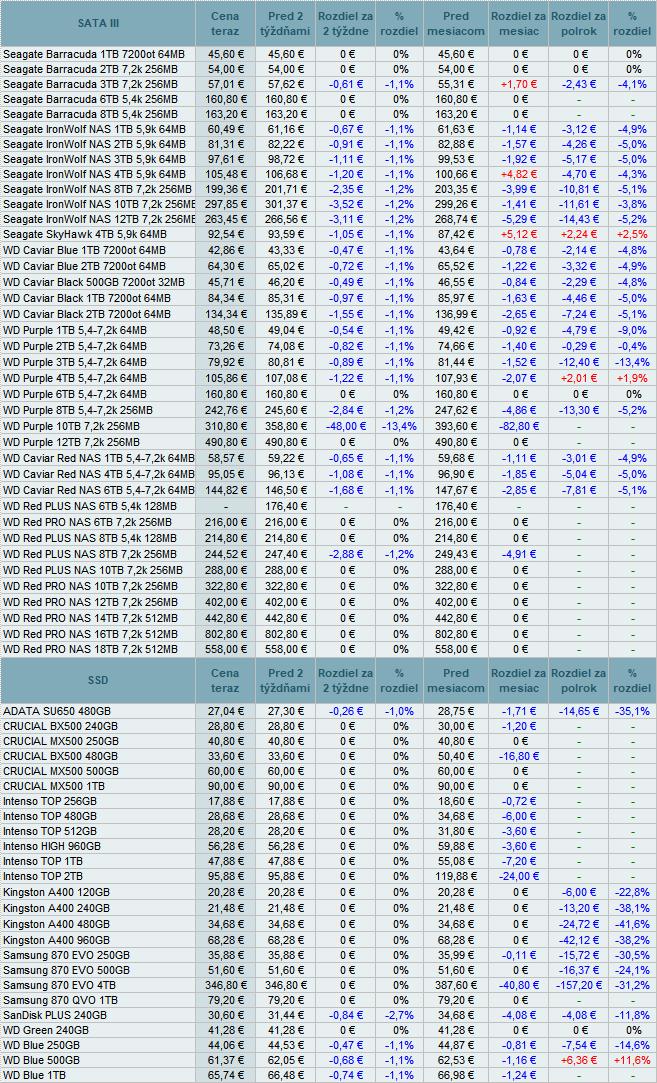Select "Cena teraz" header in SATA III section
The image size is (657, 1083).
click(225, 23)
